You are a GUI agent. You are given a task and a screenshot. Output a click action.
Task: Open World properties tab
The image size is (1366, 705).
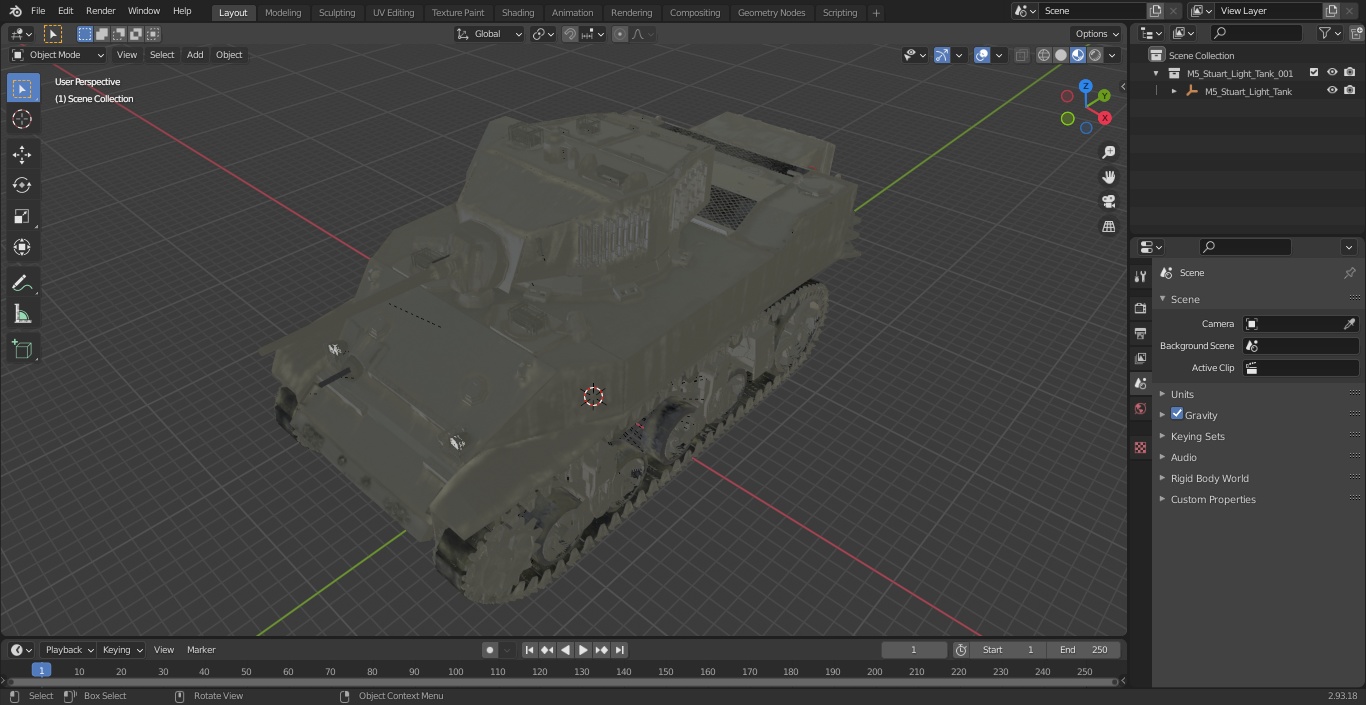pyautogui.click(x=1140, y=408)
